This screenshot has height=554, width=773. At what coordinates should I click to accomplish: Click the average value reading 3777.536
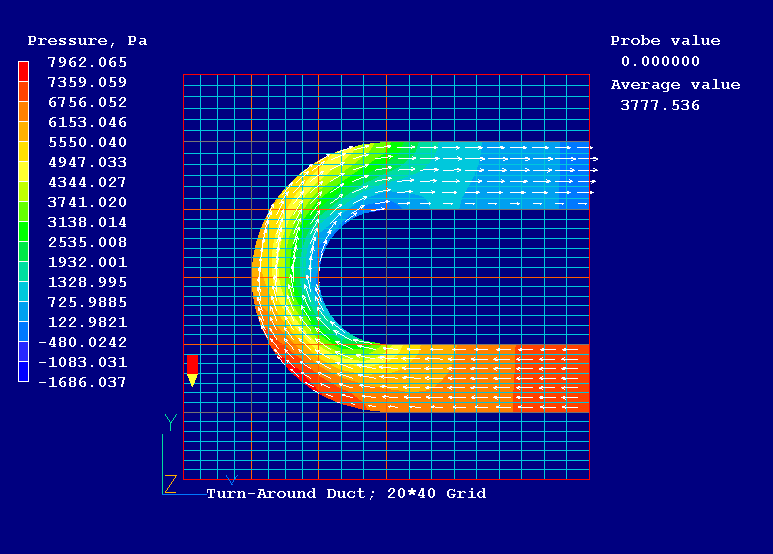tap(660, 105)
